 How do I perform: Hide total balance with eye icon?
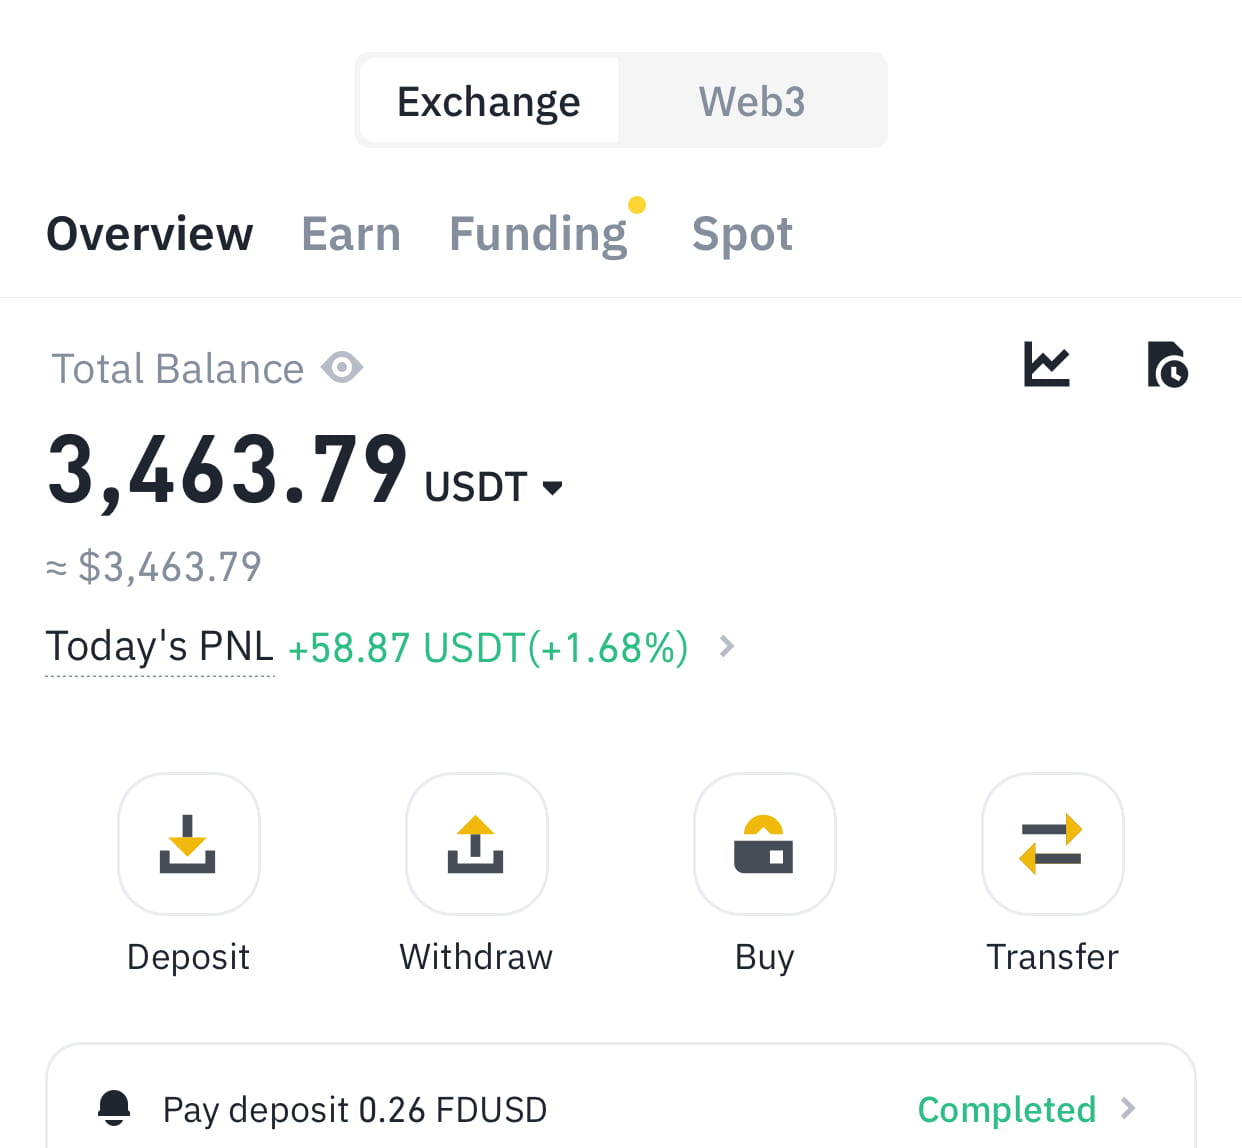(342, 368)
